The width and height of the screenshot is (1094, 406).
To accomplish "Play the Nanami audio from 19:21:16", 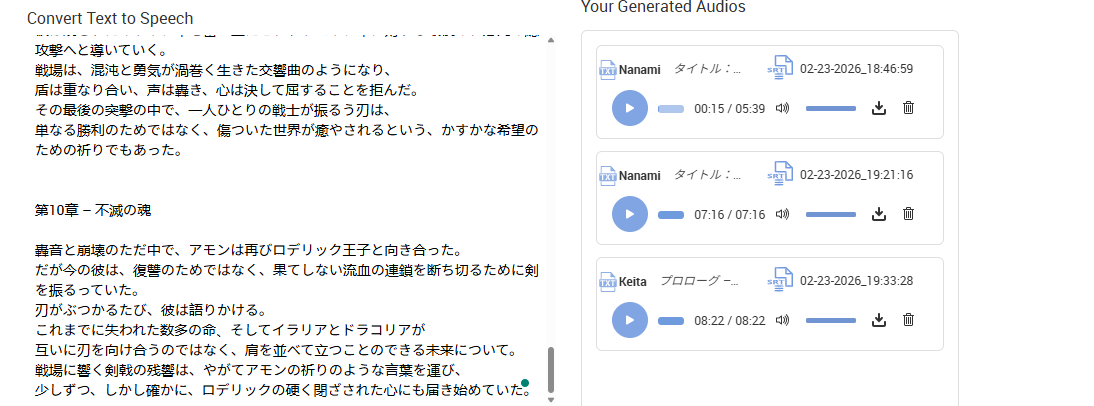I will tap(629, 214).
